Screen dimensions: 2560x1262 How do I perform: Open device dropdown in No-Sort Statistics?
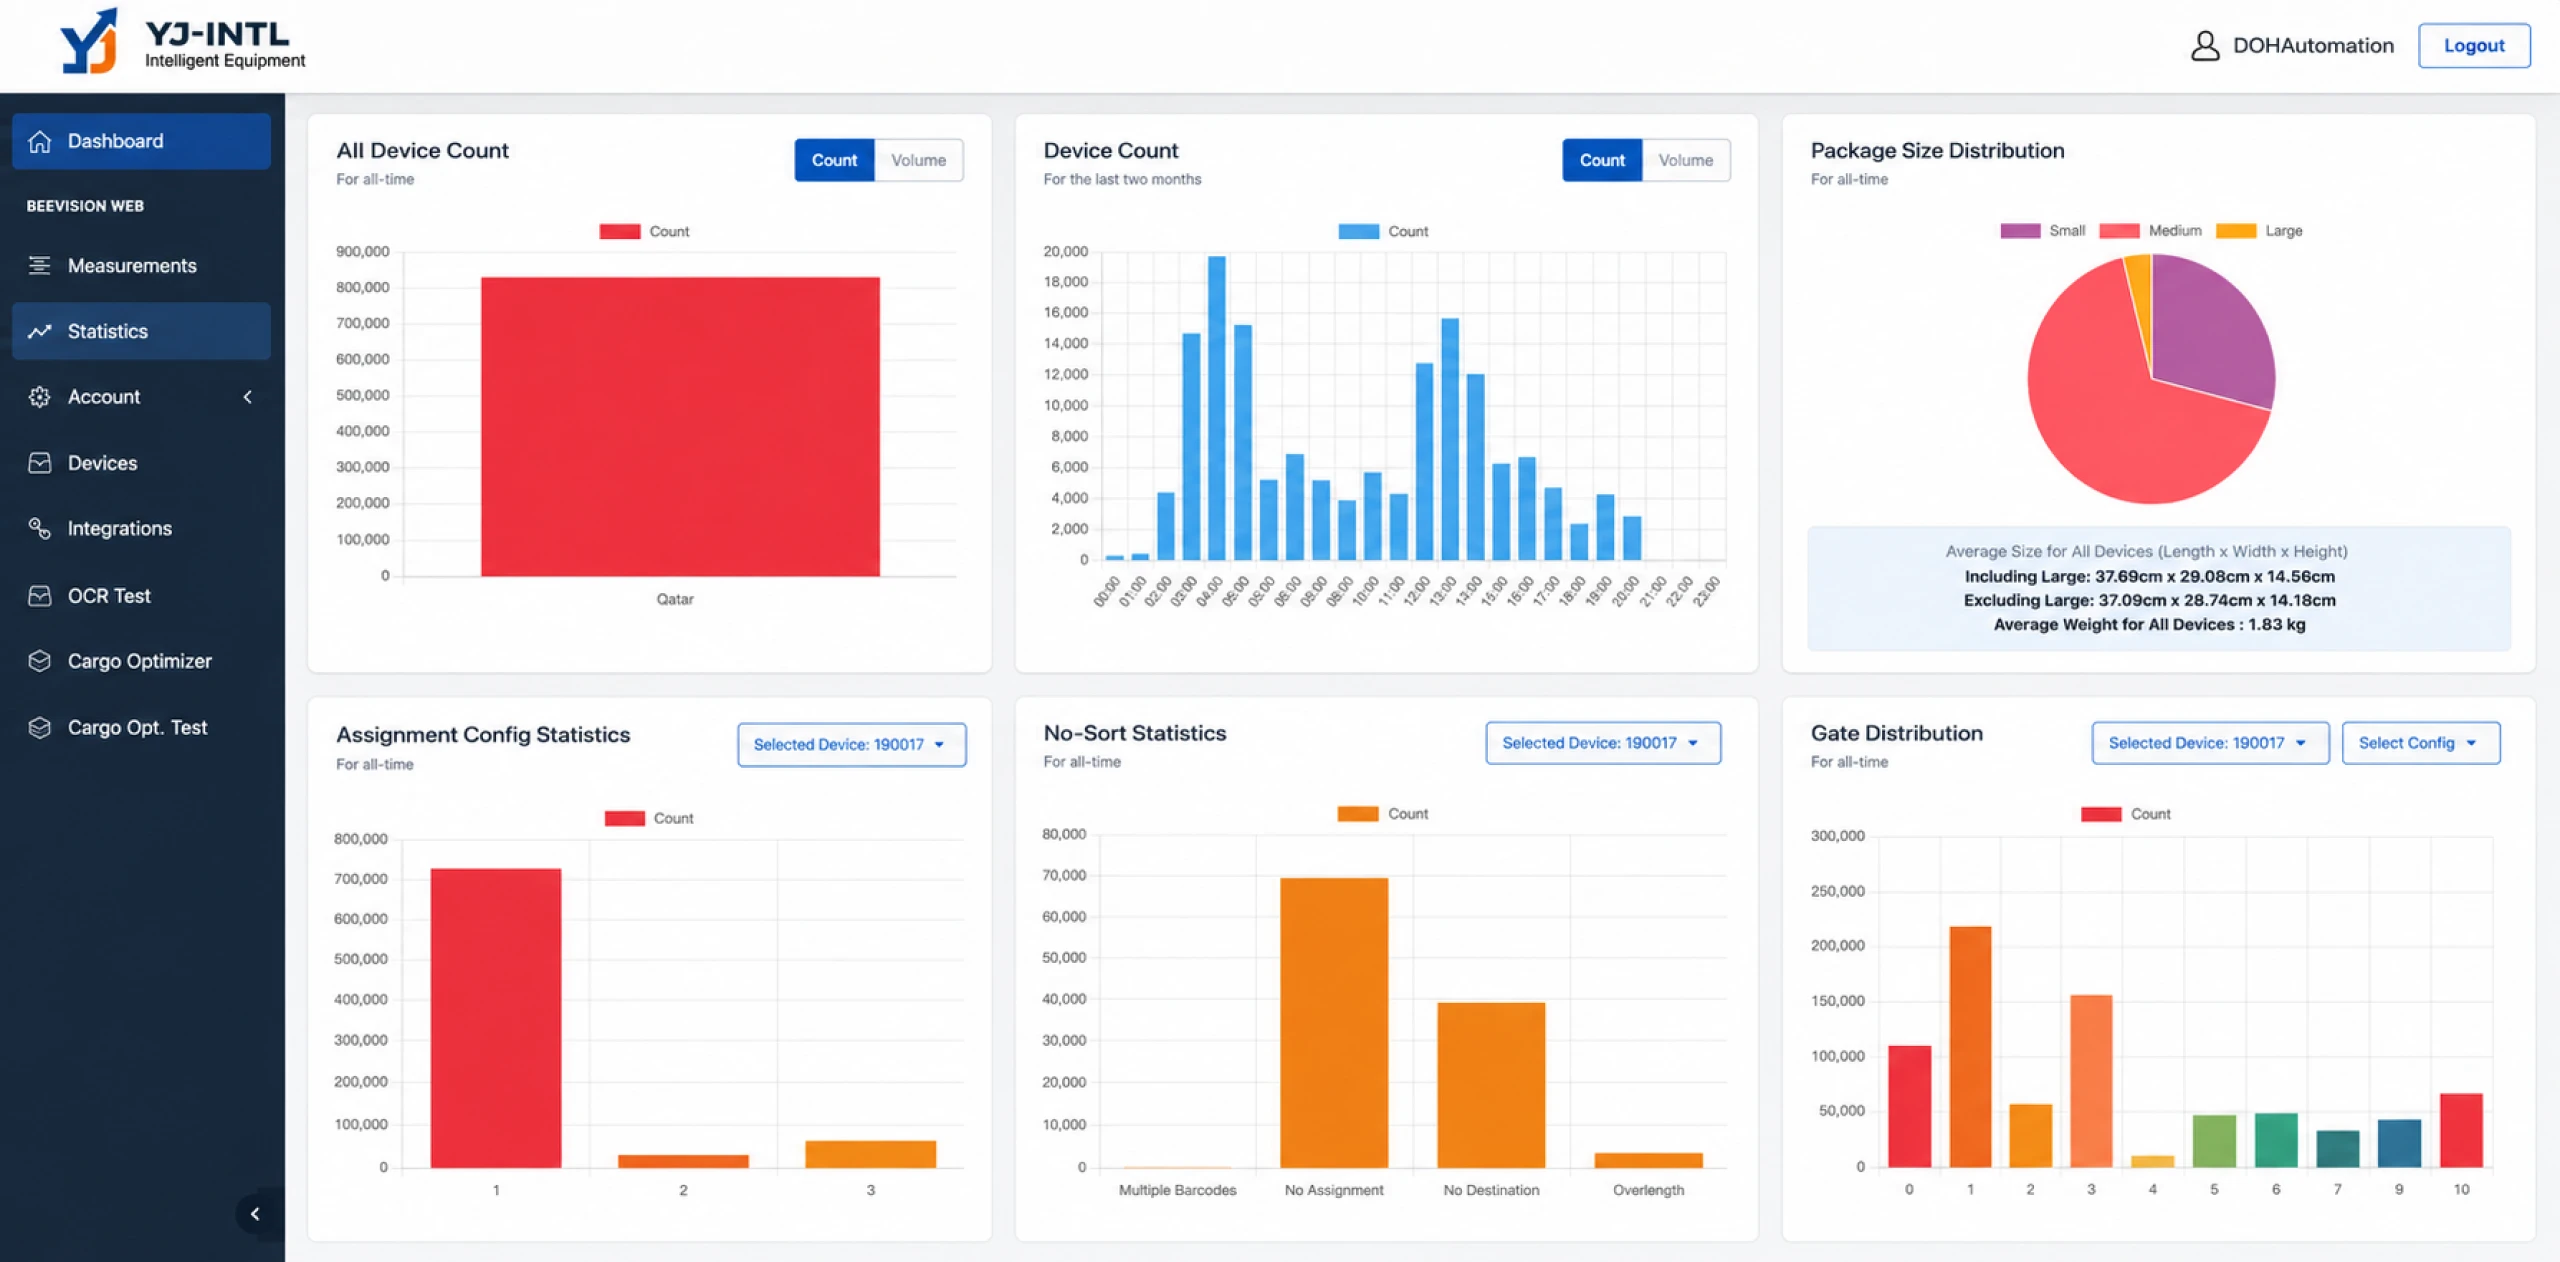click(x=1603, y=743)
